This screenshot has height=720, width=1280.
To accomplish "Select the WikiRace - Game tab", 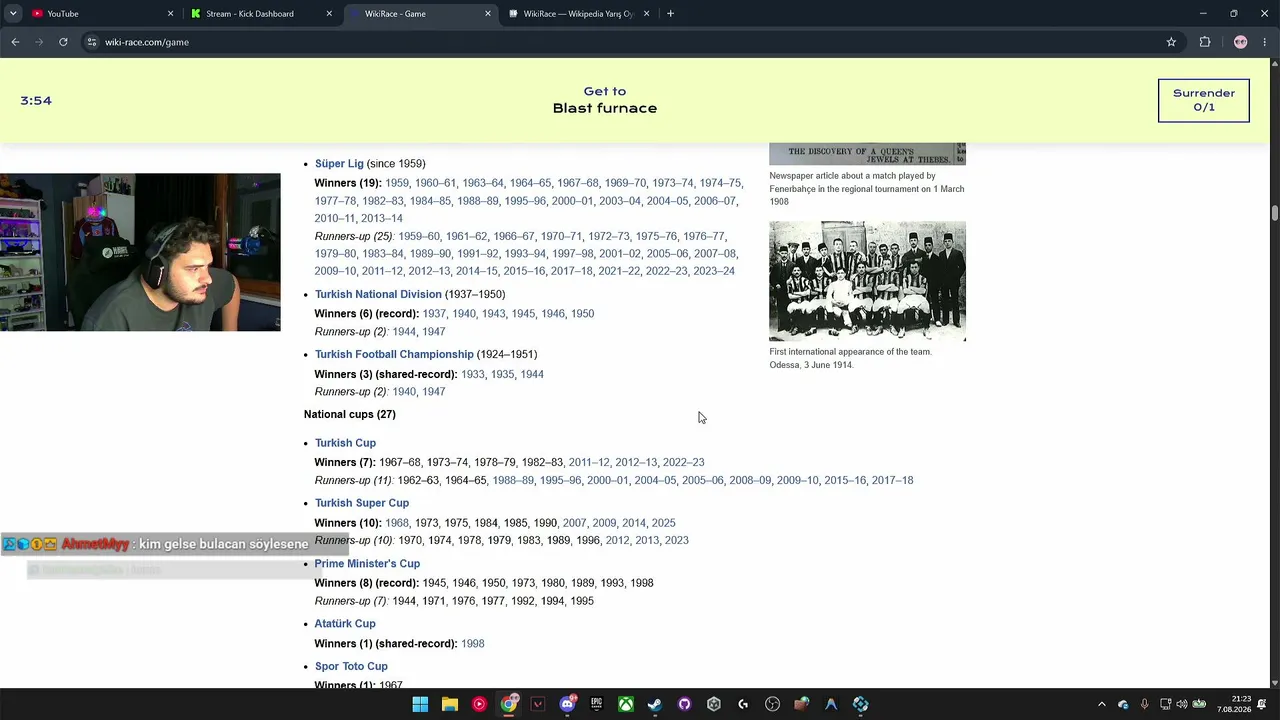I will [420, 14].
